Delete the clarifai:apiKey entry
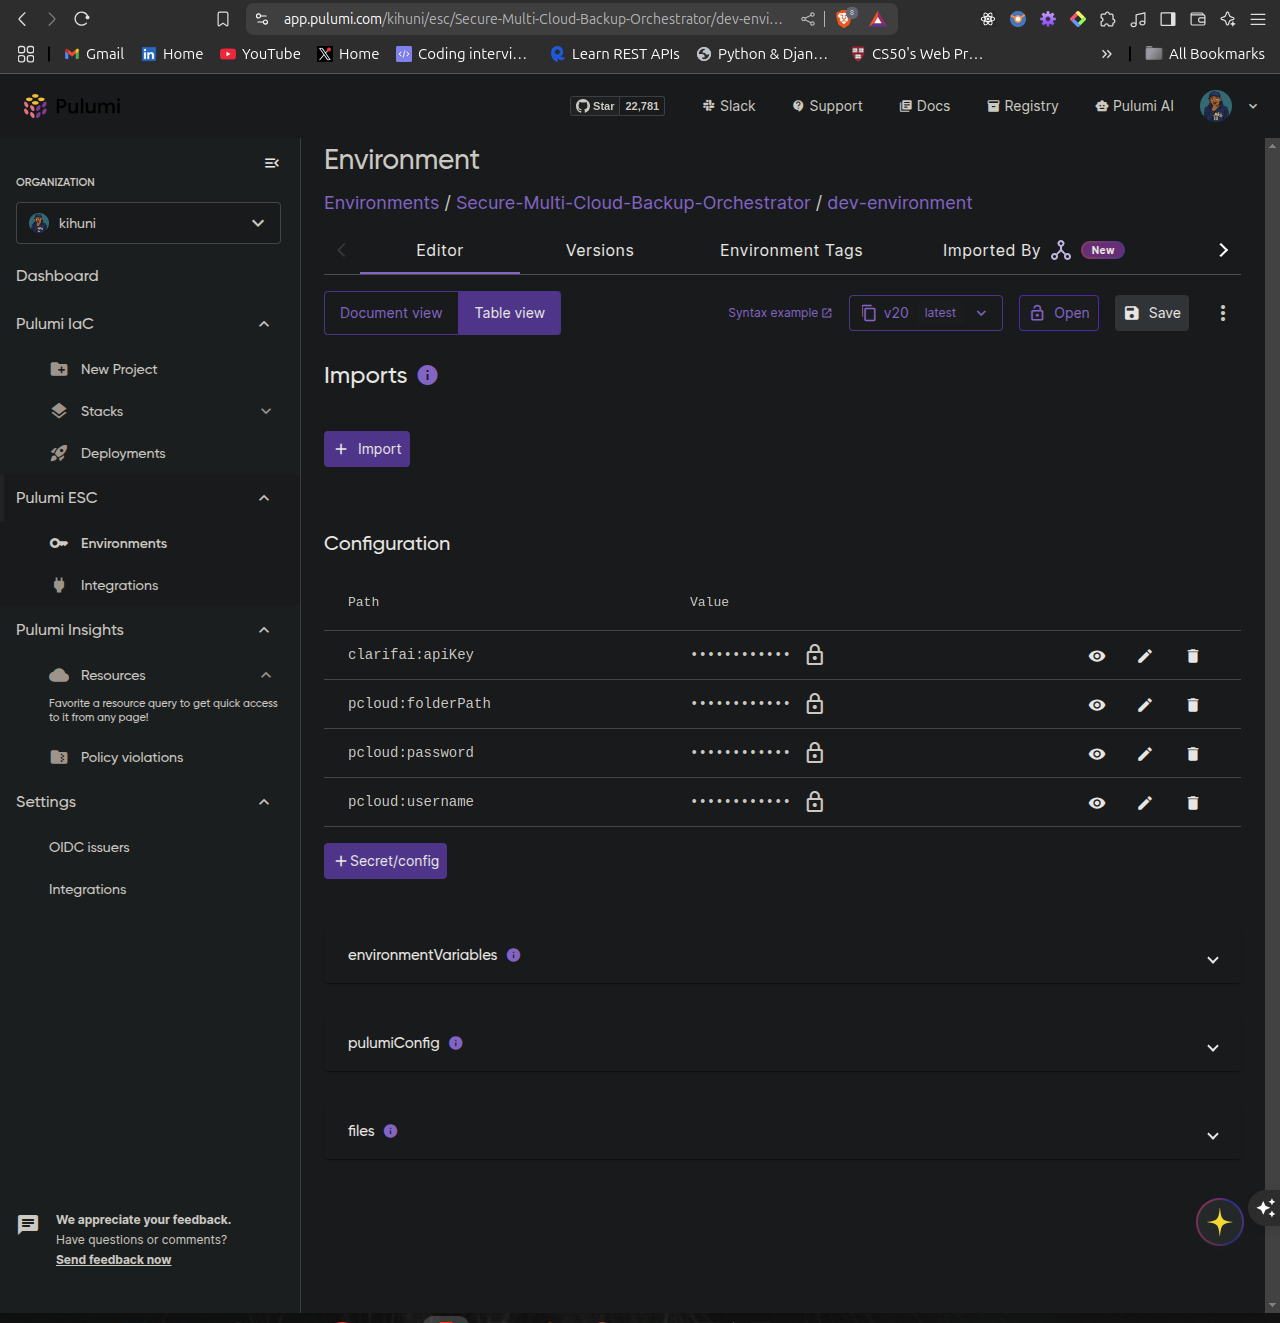1280x1323 pixels. [1193, 656]
